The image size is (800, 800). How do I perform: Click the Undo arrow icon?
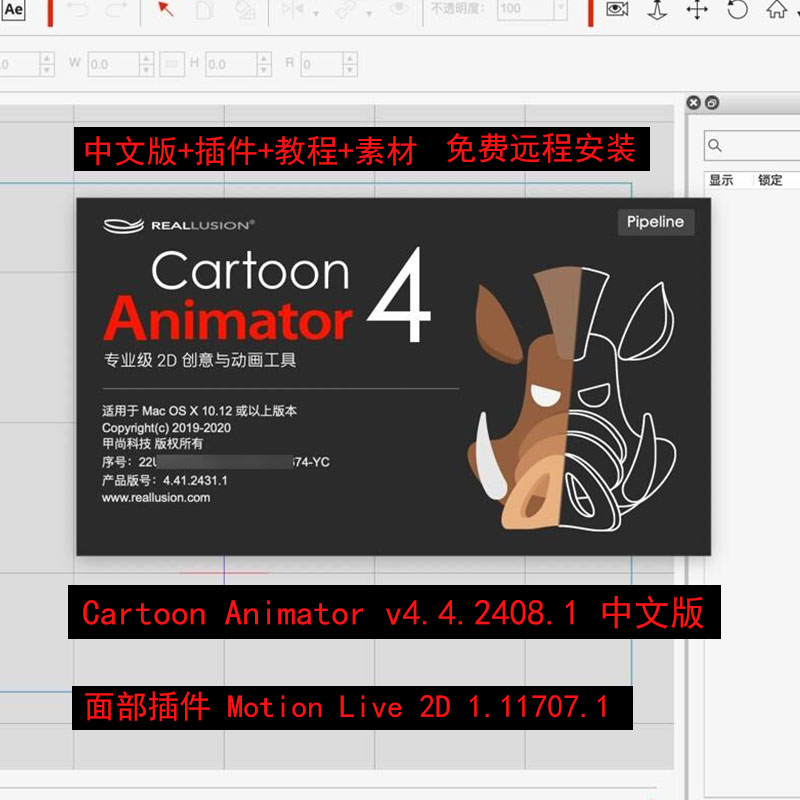click(x=79, y=10)
